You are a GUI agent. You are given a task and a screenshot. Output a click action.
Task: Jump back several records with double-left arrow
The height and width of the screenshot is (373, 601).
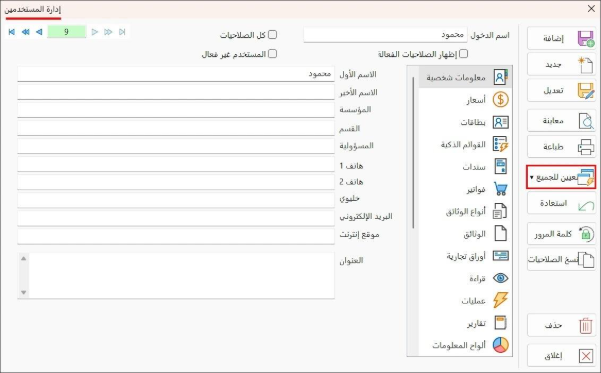point(26,32)
